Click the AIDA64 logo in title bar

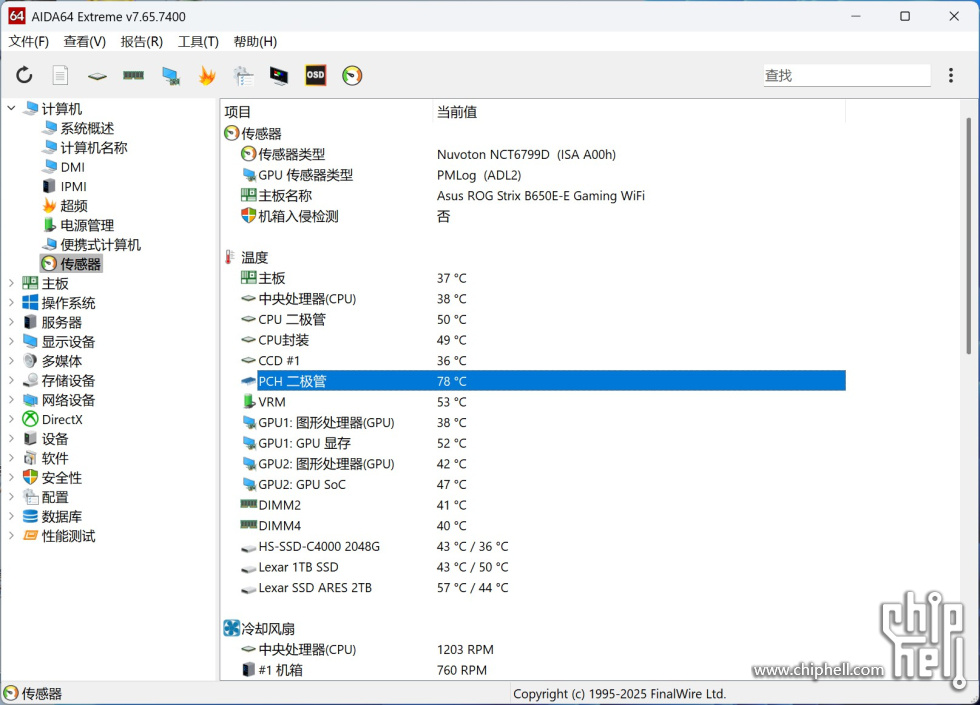click(17, 16)
